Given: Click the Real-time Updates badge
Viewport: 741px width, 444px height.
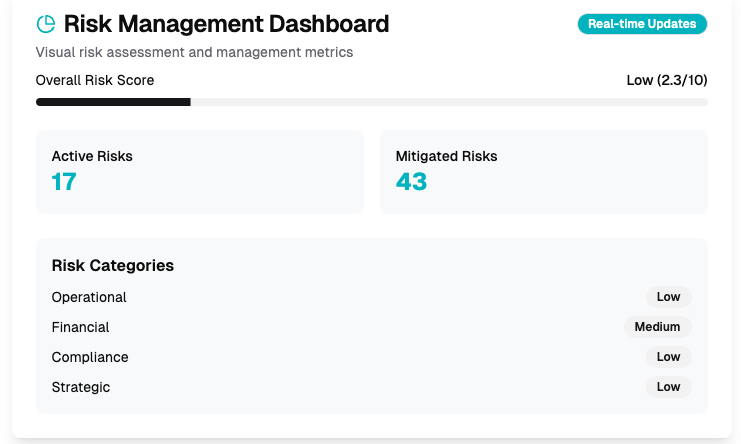Looking at the screenshot, I should pyautogui.click(x=642, y=24).
